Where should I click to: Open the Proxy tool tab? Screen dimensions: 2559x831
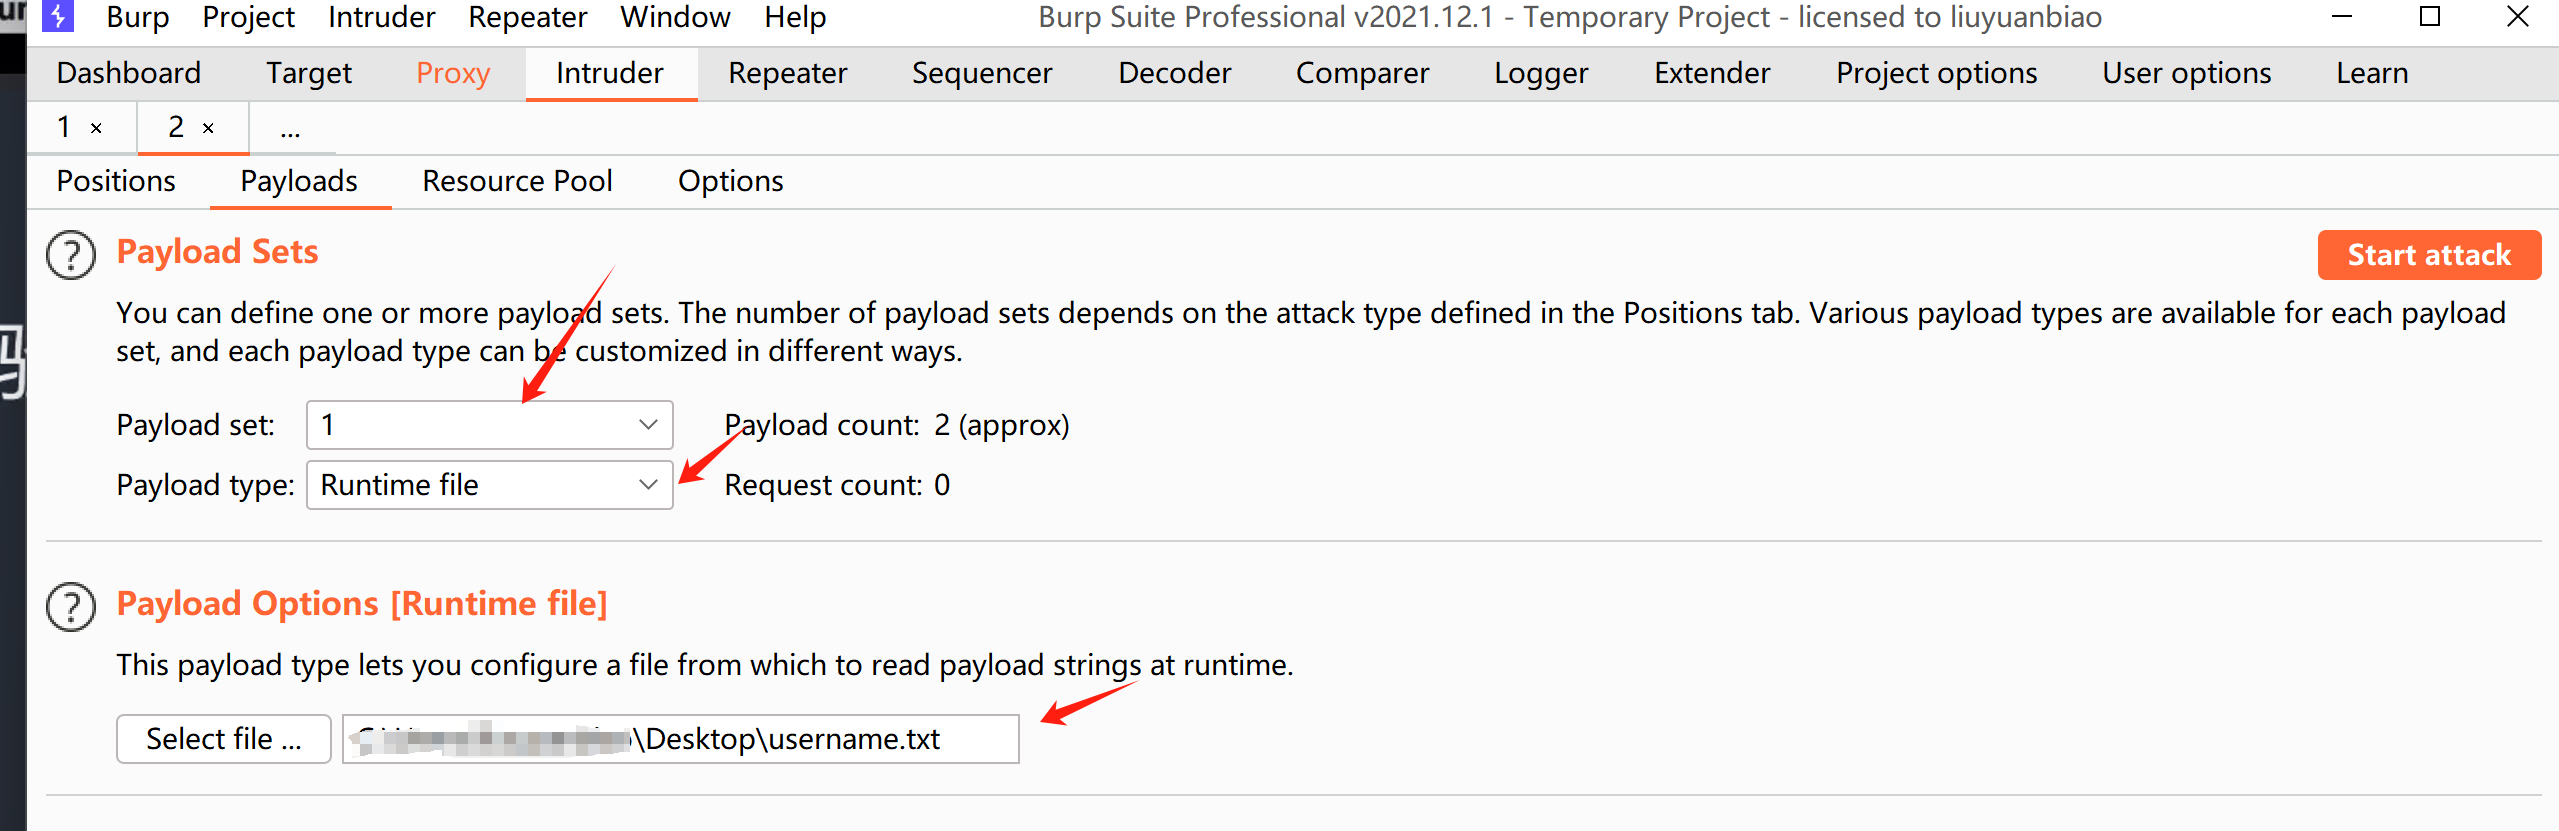(453, 73)
